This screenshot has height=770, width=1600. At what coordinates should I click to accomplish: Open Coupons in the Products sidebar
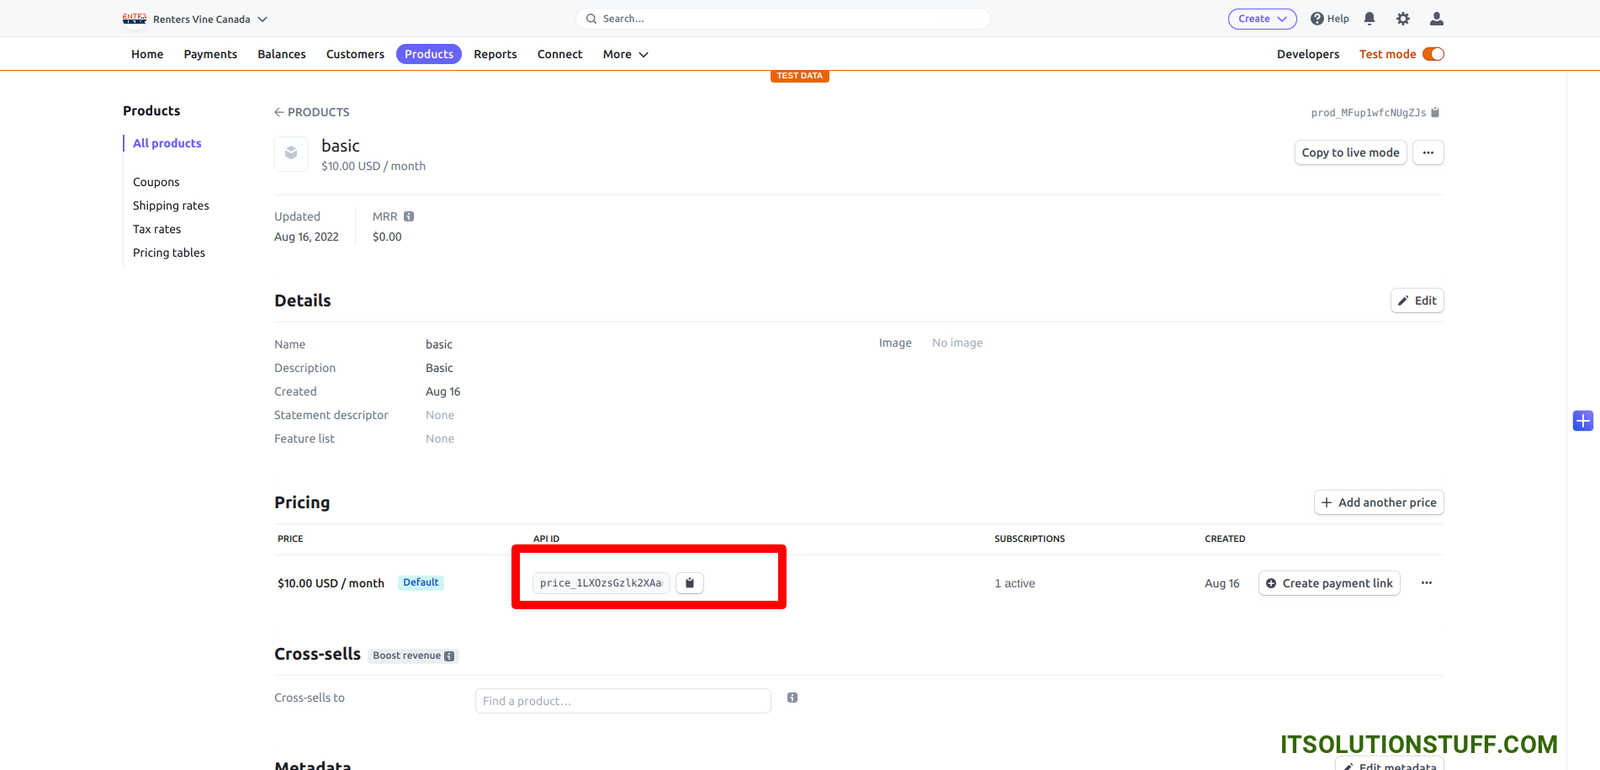tap(156, 182)
